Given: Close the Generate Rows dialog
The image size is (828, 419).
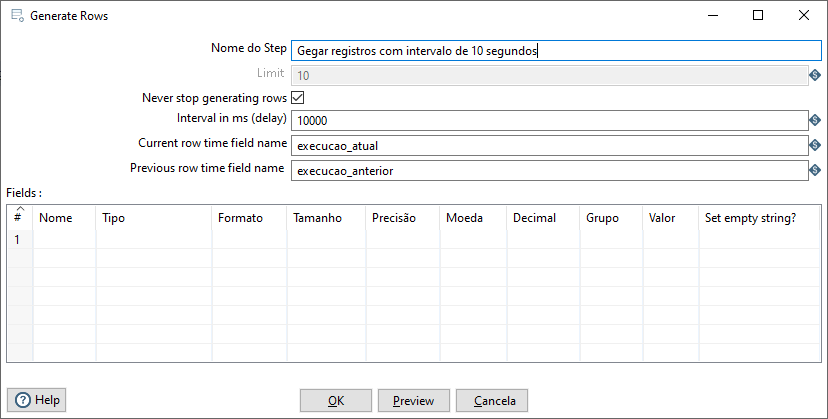Looking at the screenshot, I should (804, 15).
